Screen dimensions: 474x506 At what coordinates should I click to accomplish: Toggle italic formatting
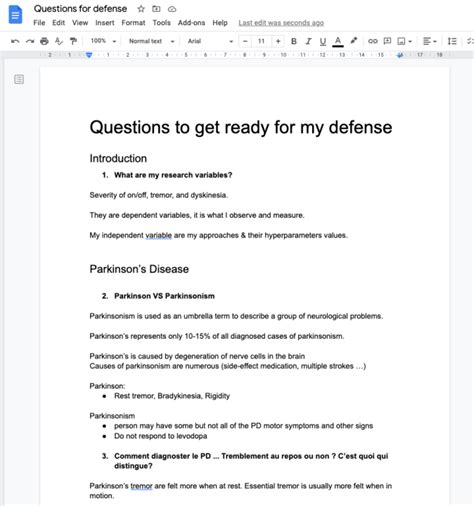pyautogui.click(x=308, y=41)
